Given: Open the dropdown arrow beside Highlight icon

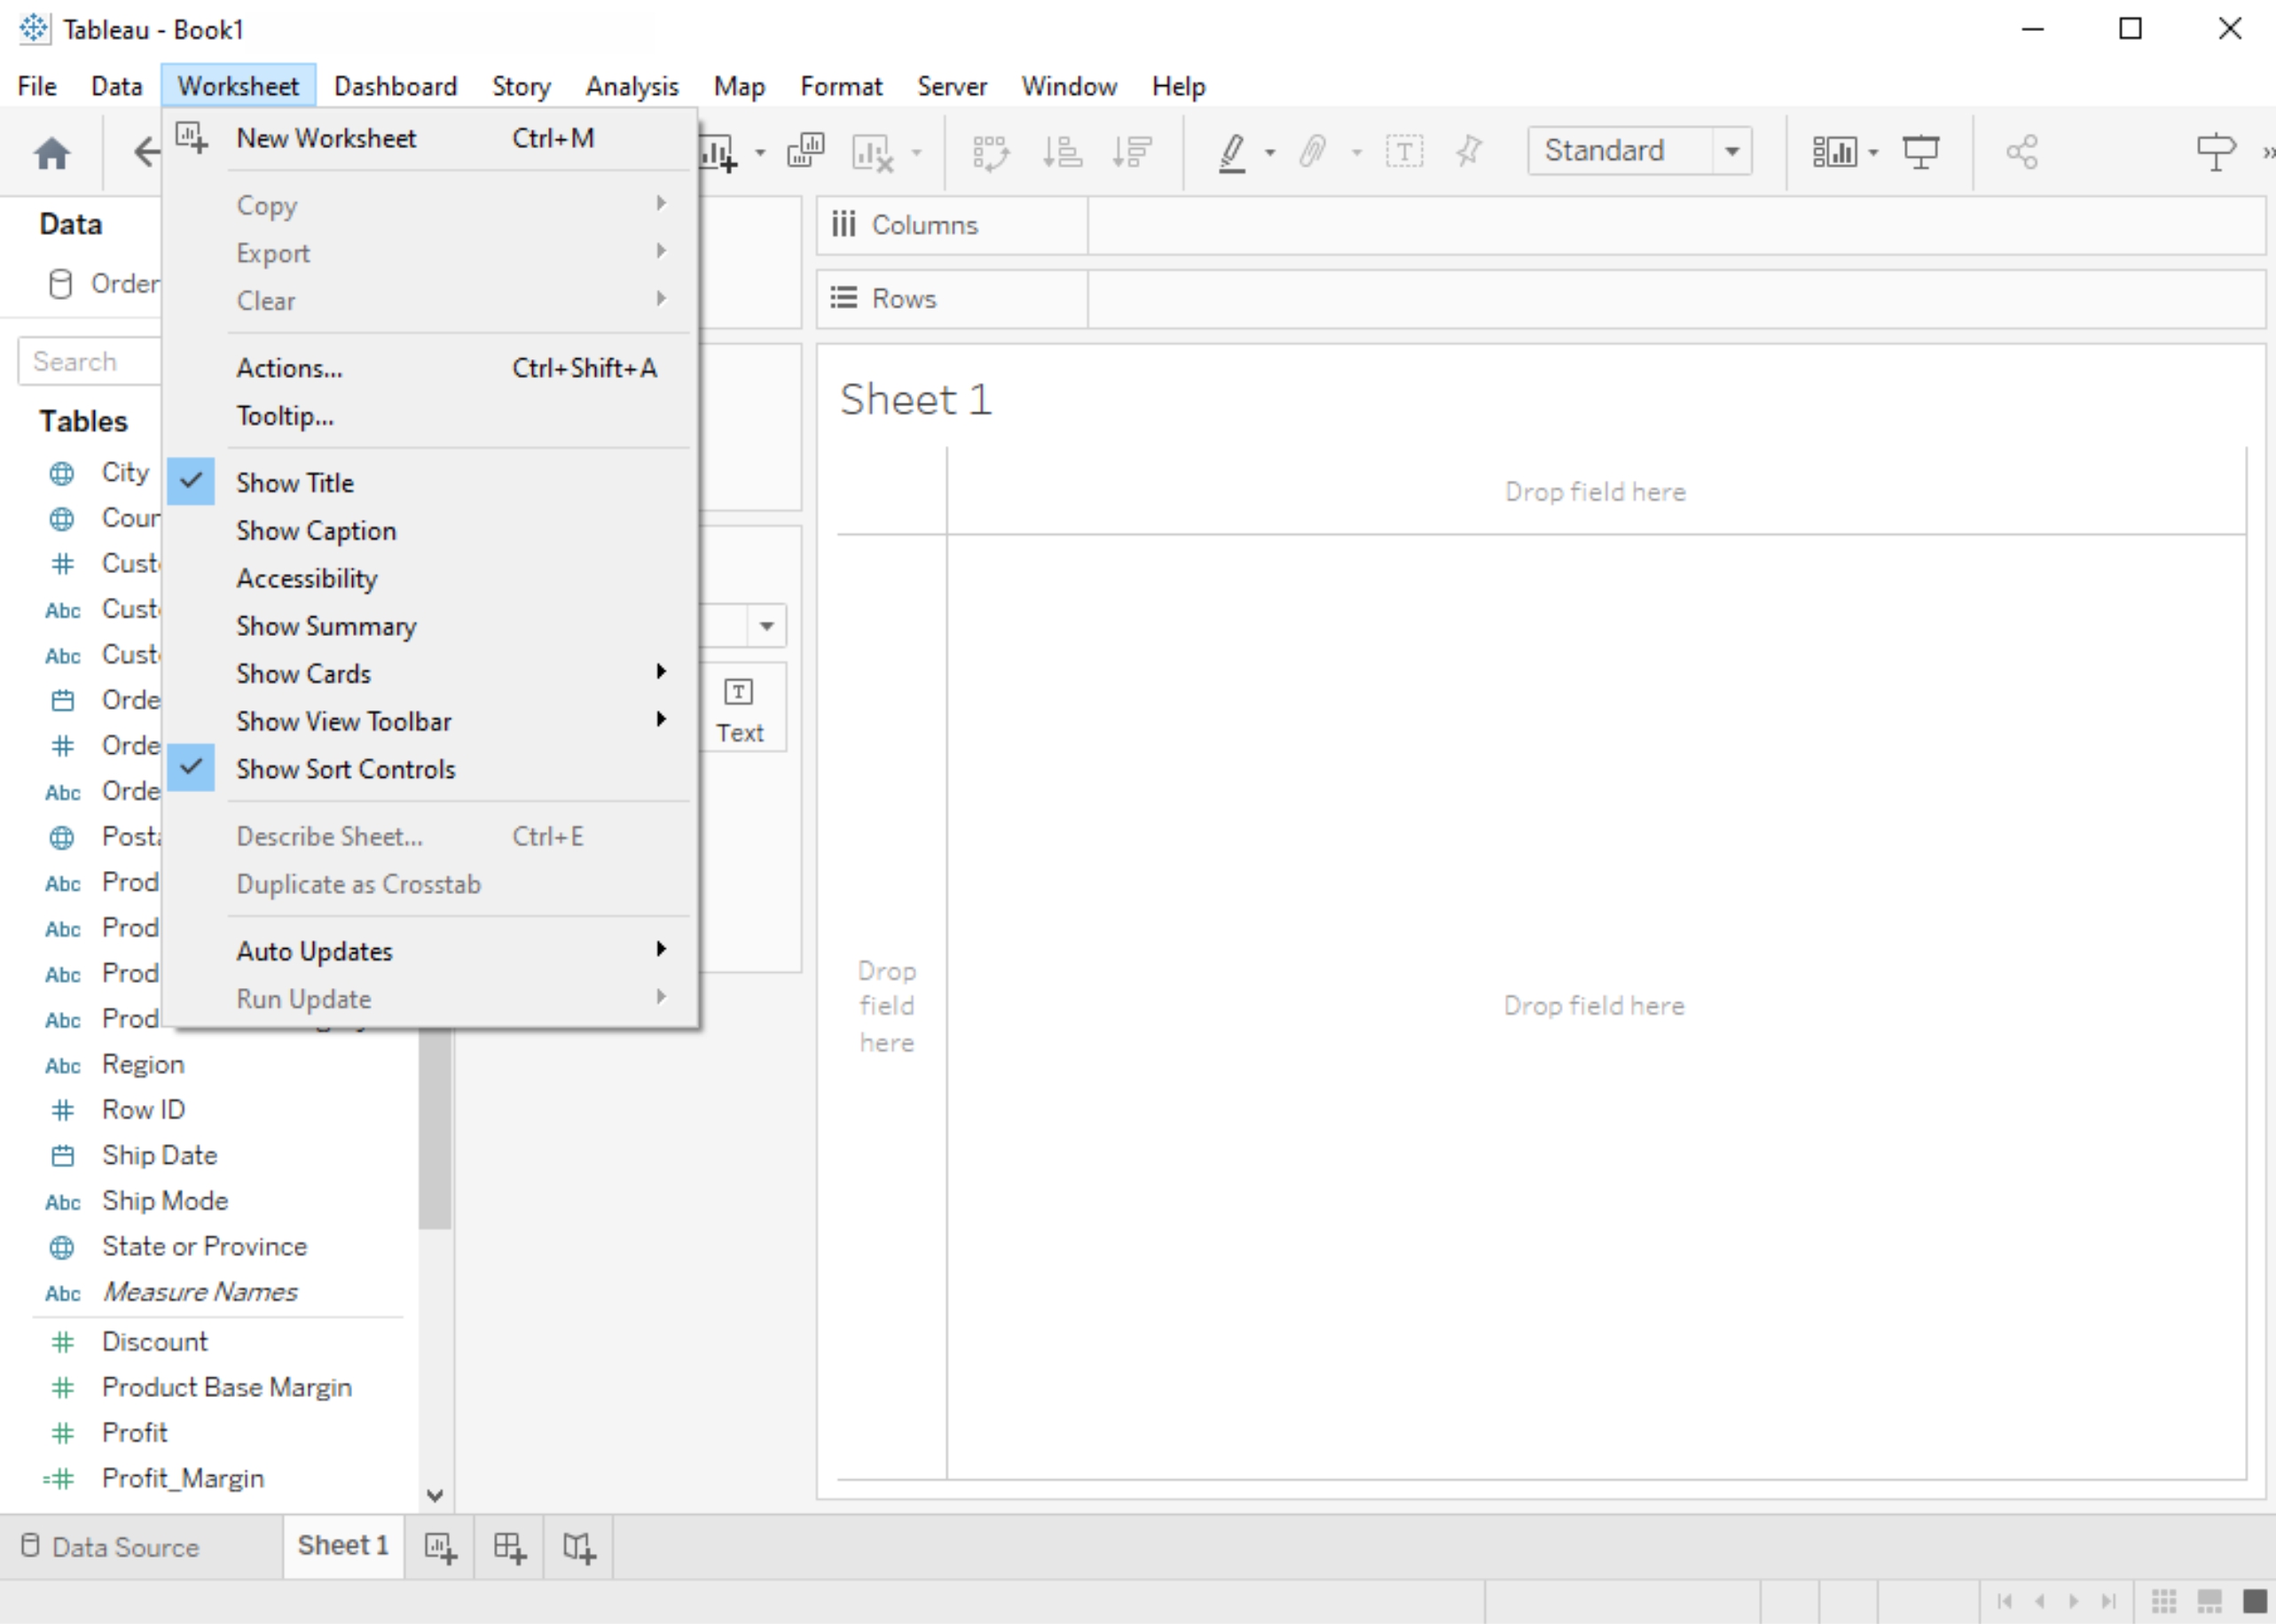Looking at the screenshot, I should coord(1270,153).
